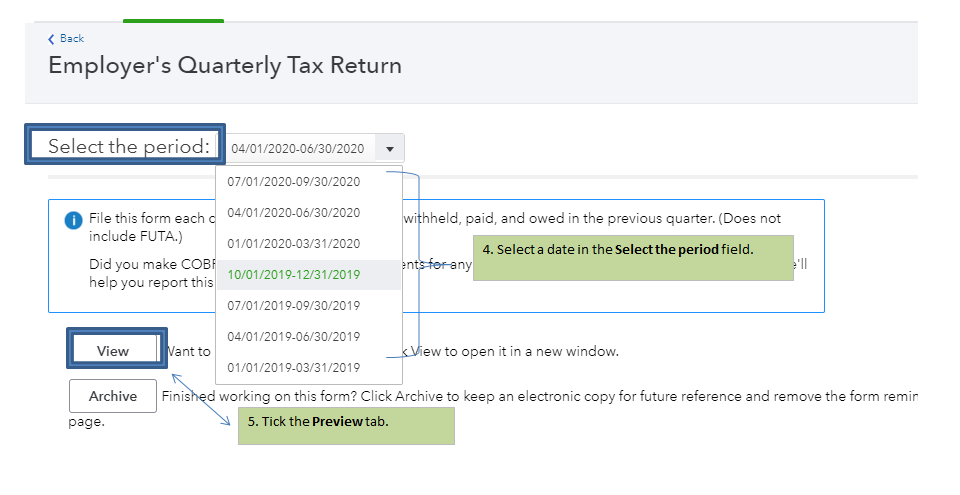
Task: Choose the 07/01/2019-09/30/2019 period
Action: point(293,306)
